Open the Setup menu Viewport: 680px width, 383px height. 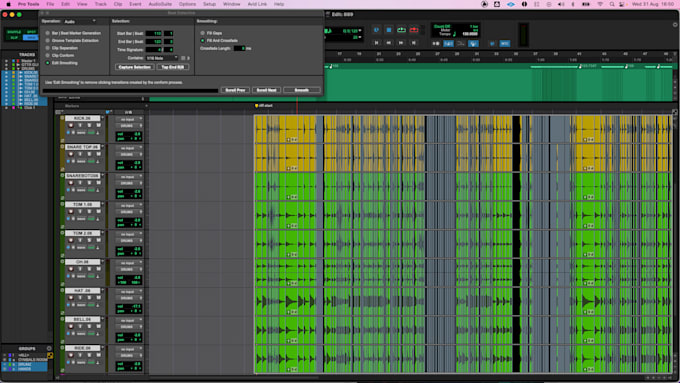tap(209, 4)
